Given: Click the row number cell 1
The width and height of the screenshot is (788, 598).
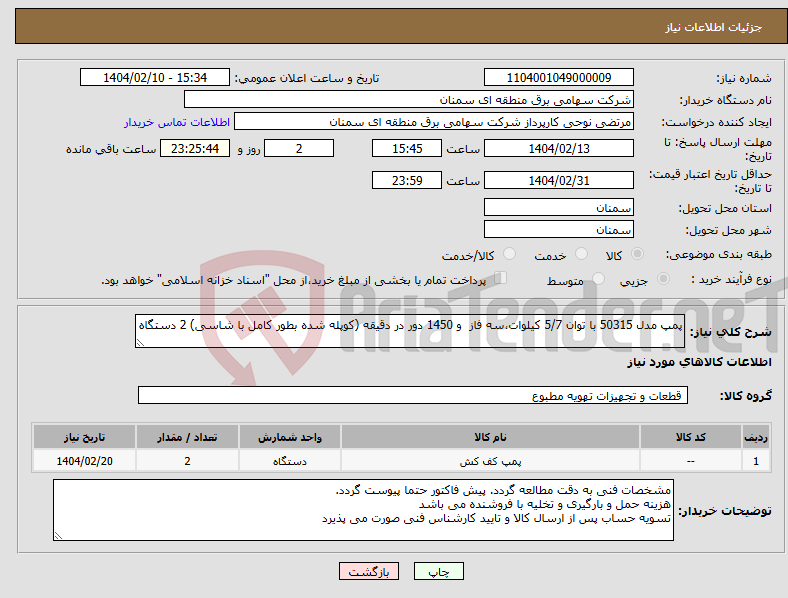Looking at the screenshot, I should click(756, 461).
